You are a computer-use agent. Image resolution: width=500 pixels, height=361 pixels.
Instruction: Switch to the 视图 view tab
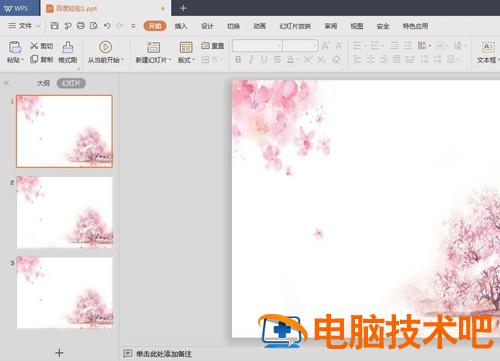click(357, 26)
